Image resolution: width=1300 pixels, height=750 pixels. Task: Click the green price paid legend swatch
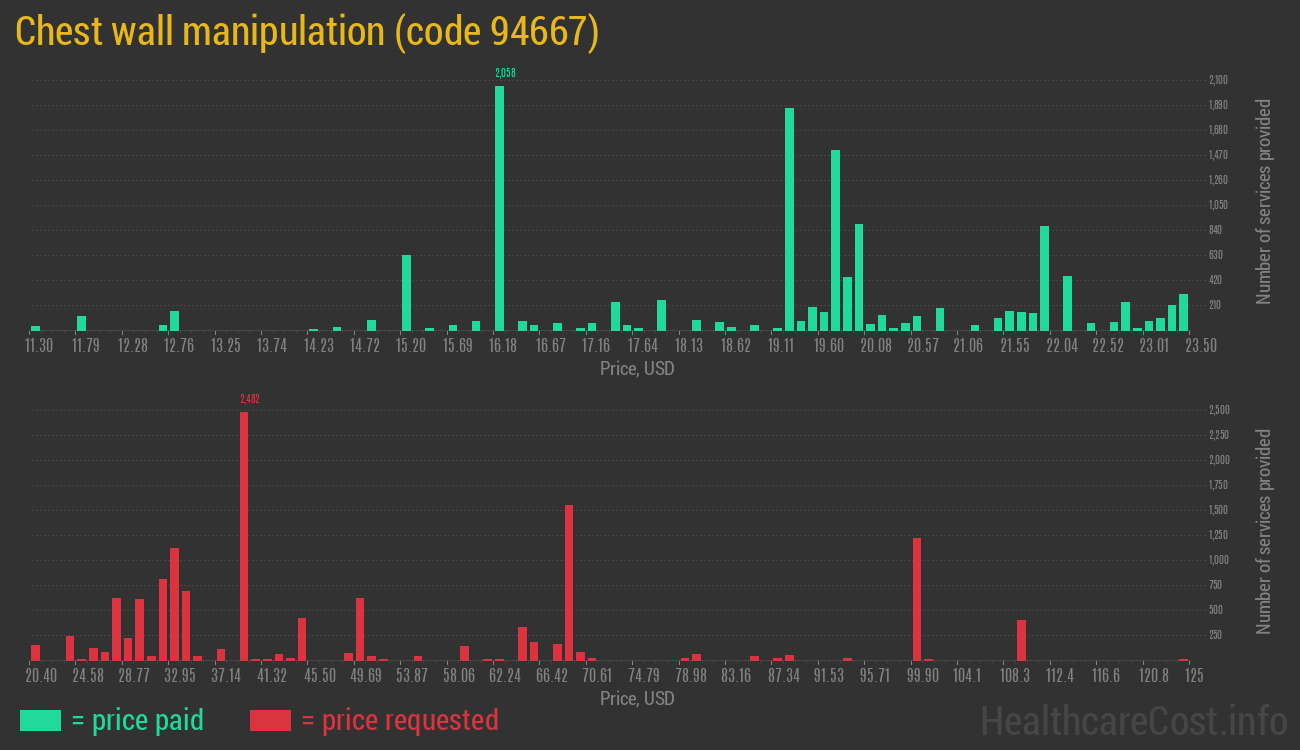pyautogui.click(x=40, y=720)
